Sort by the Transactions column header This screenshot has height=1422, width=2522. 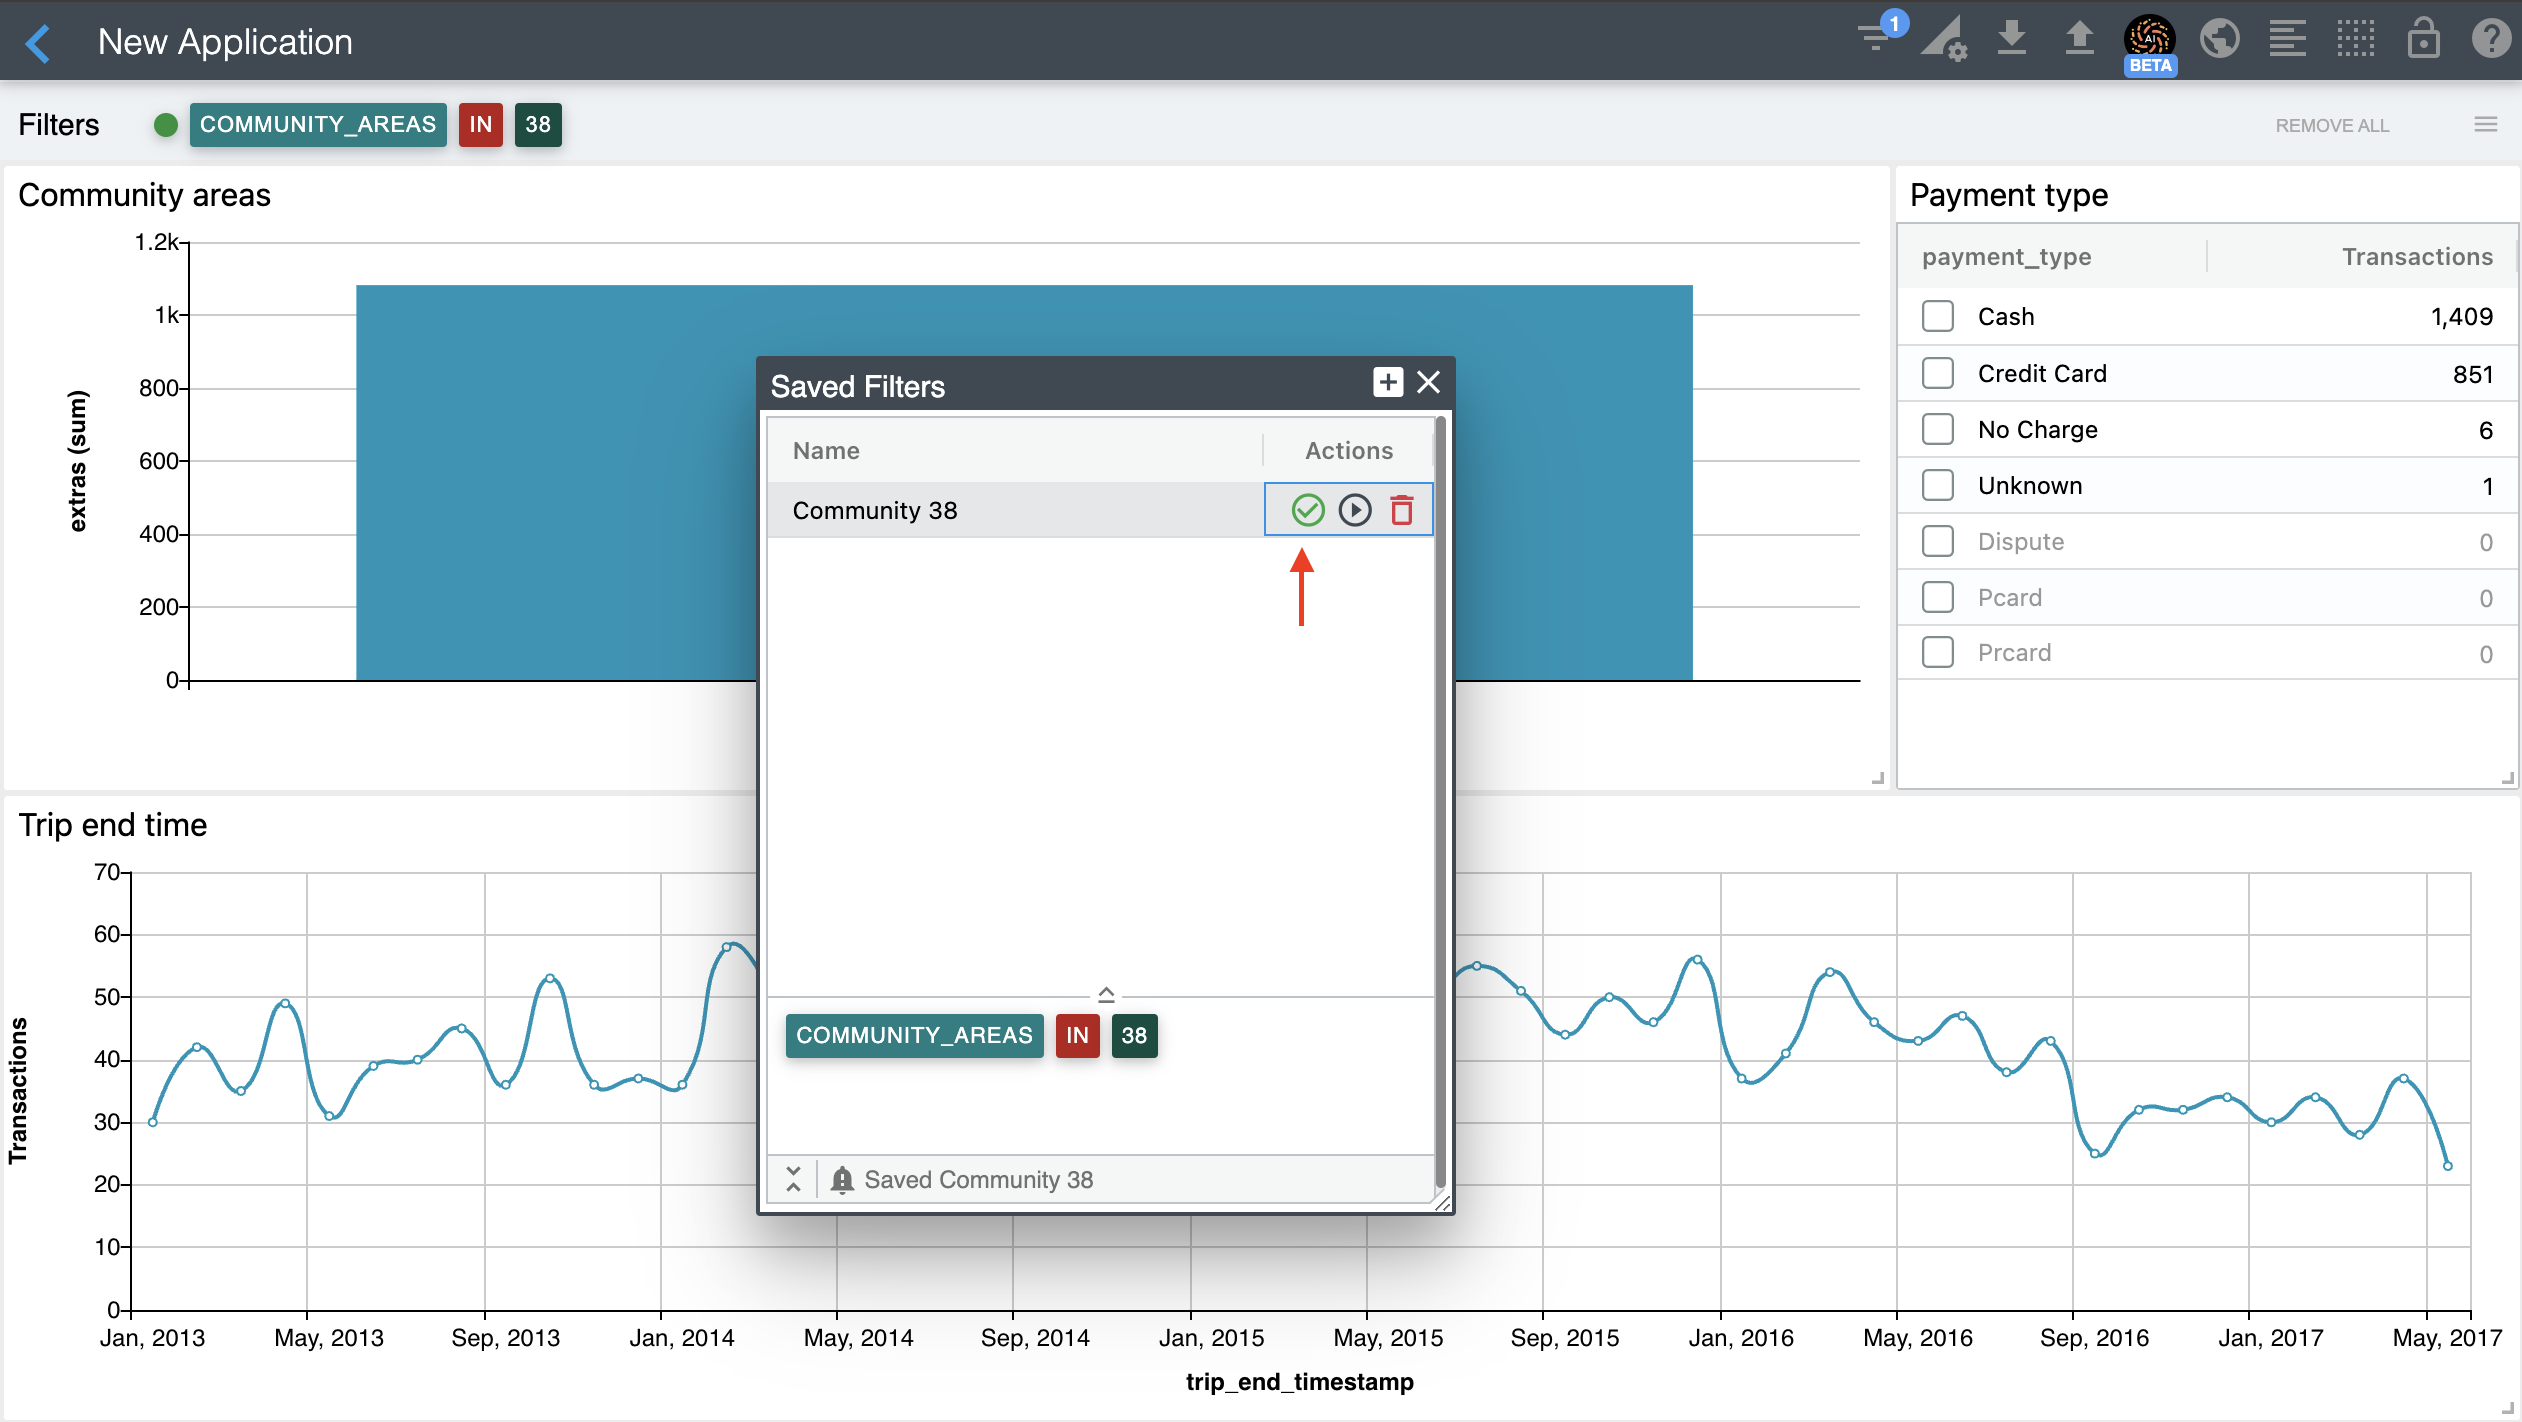pos(2416,257)
